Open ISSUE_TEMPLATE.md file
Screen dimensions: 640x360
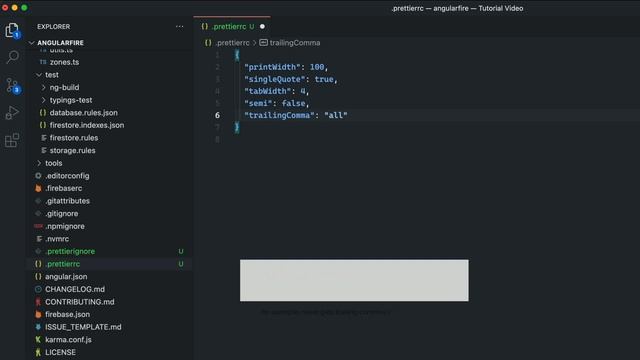click(83, 327)
